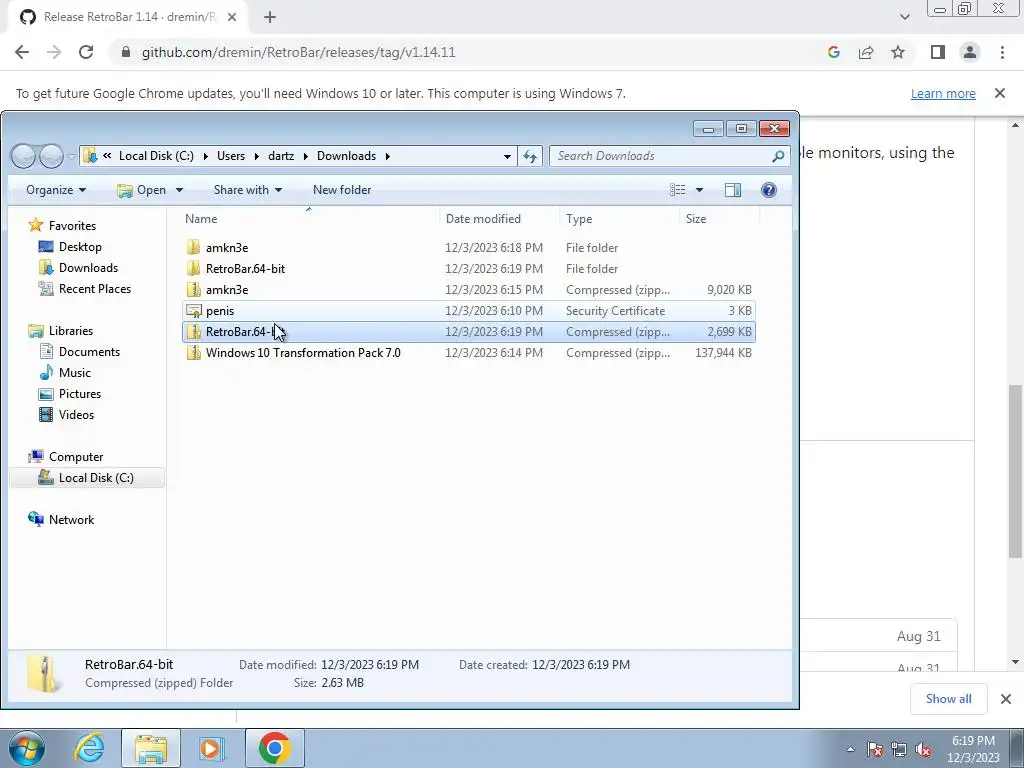
Task: Click the Explorer Forward navigation button
Action: tap(51, 155)
